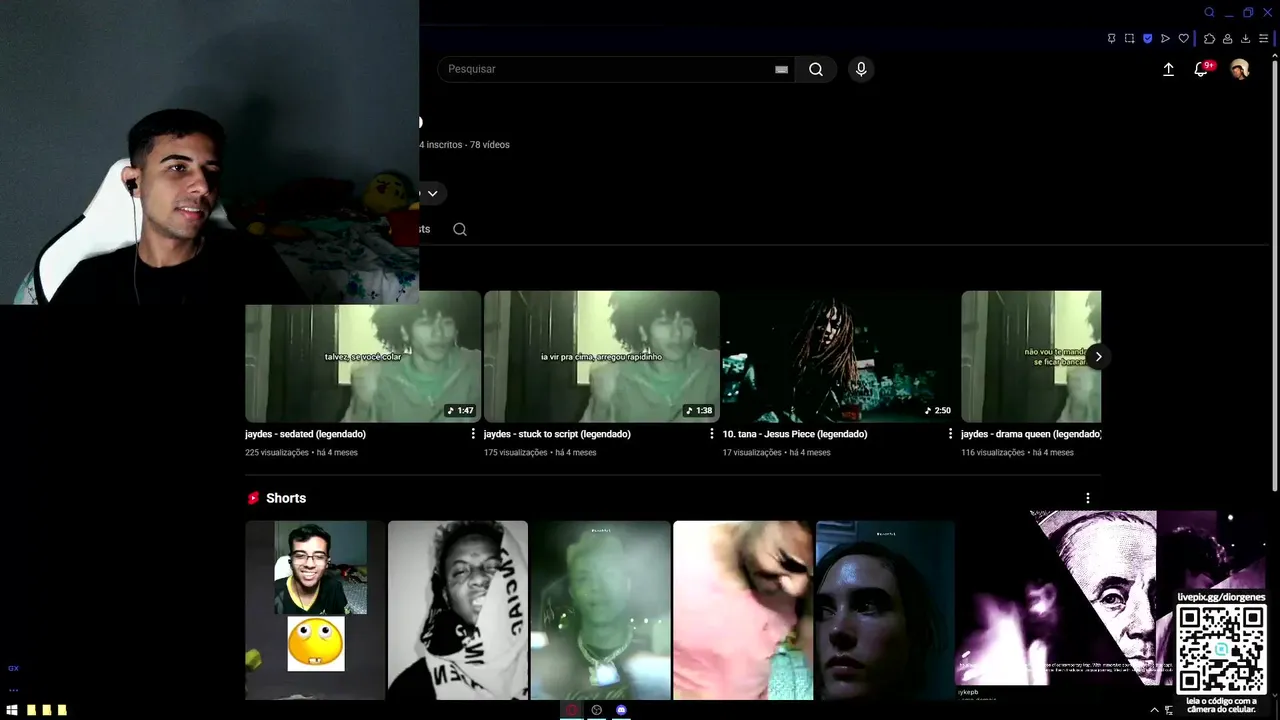Open video jaydes - sedated thumbnail
The width and height of the screenshot is (1280, 720).
(x=363, y=356)
